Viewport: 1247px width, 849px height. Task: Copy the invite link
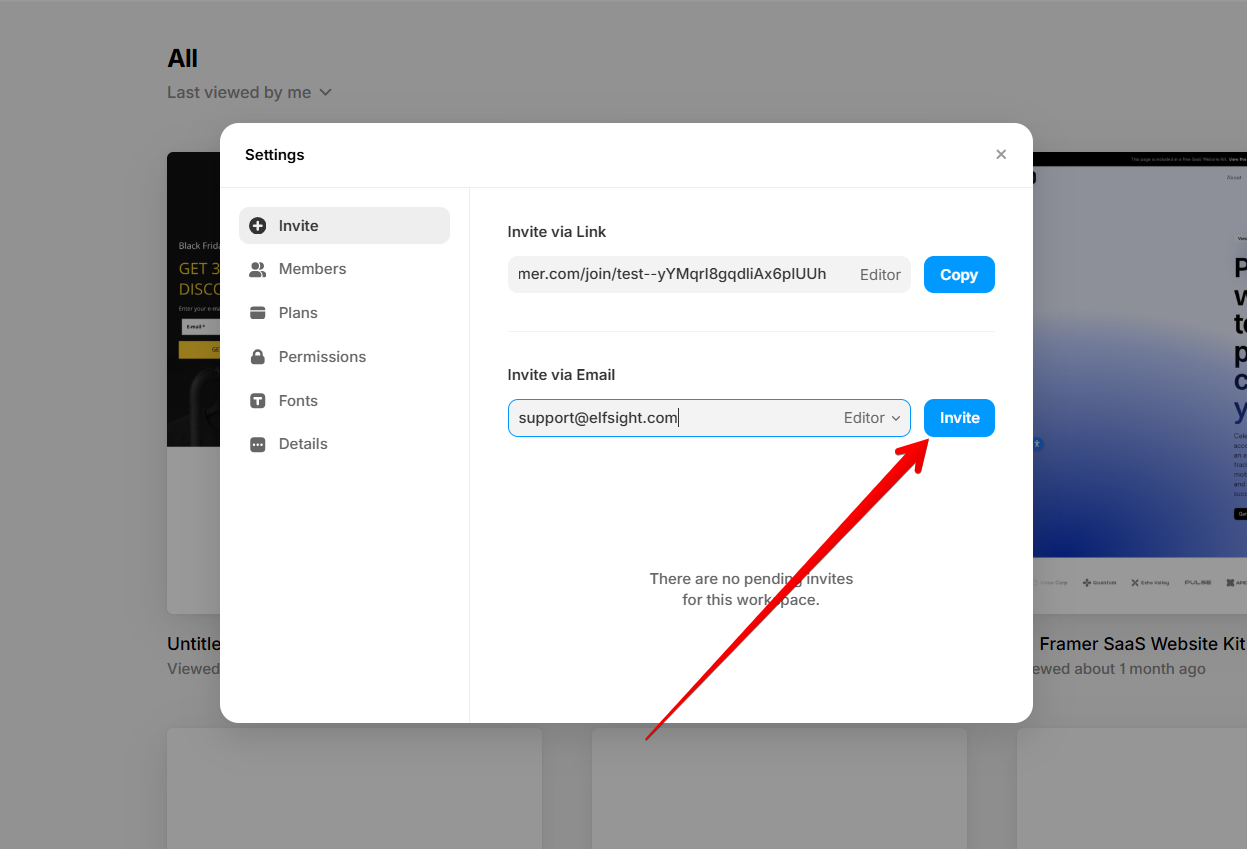point(959,275)
